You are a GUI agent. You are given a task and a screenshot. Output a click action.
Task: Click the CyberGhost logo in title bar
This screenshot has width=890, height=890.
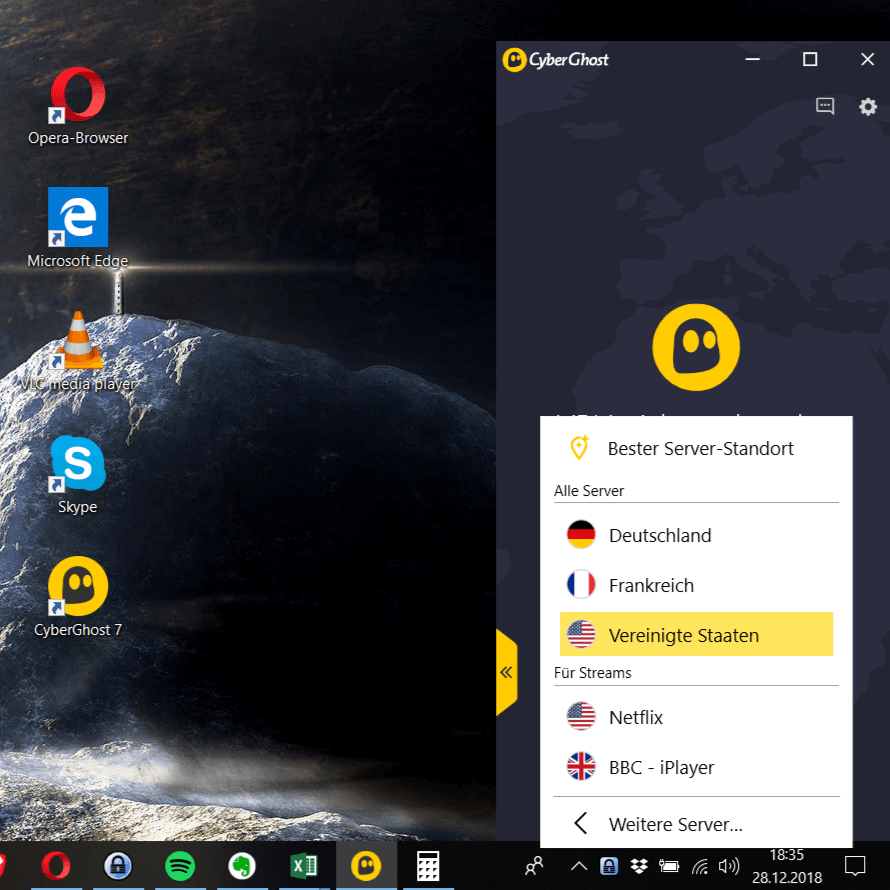555,60
